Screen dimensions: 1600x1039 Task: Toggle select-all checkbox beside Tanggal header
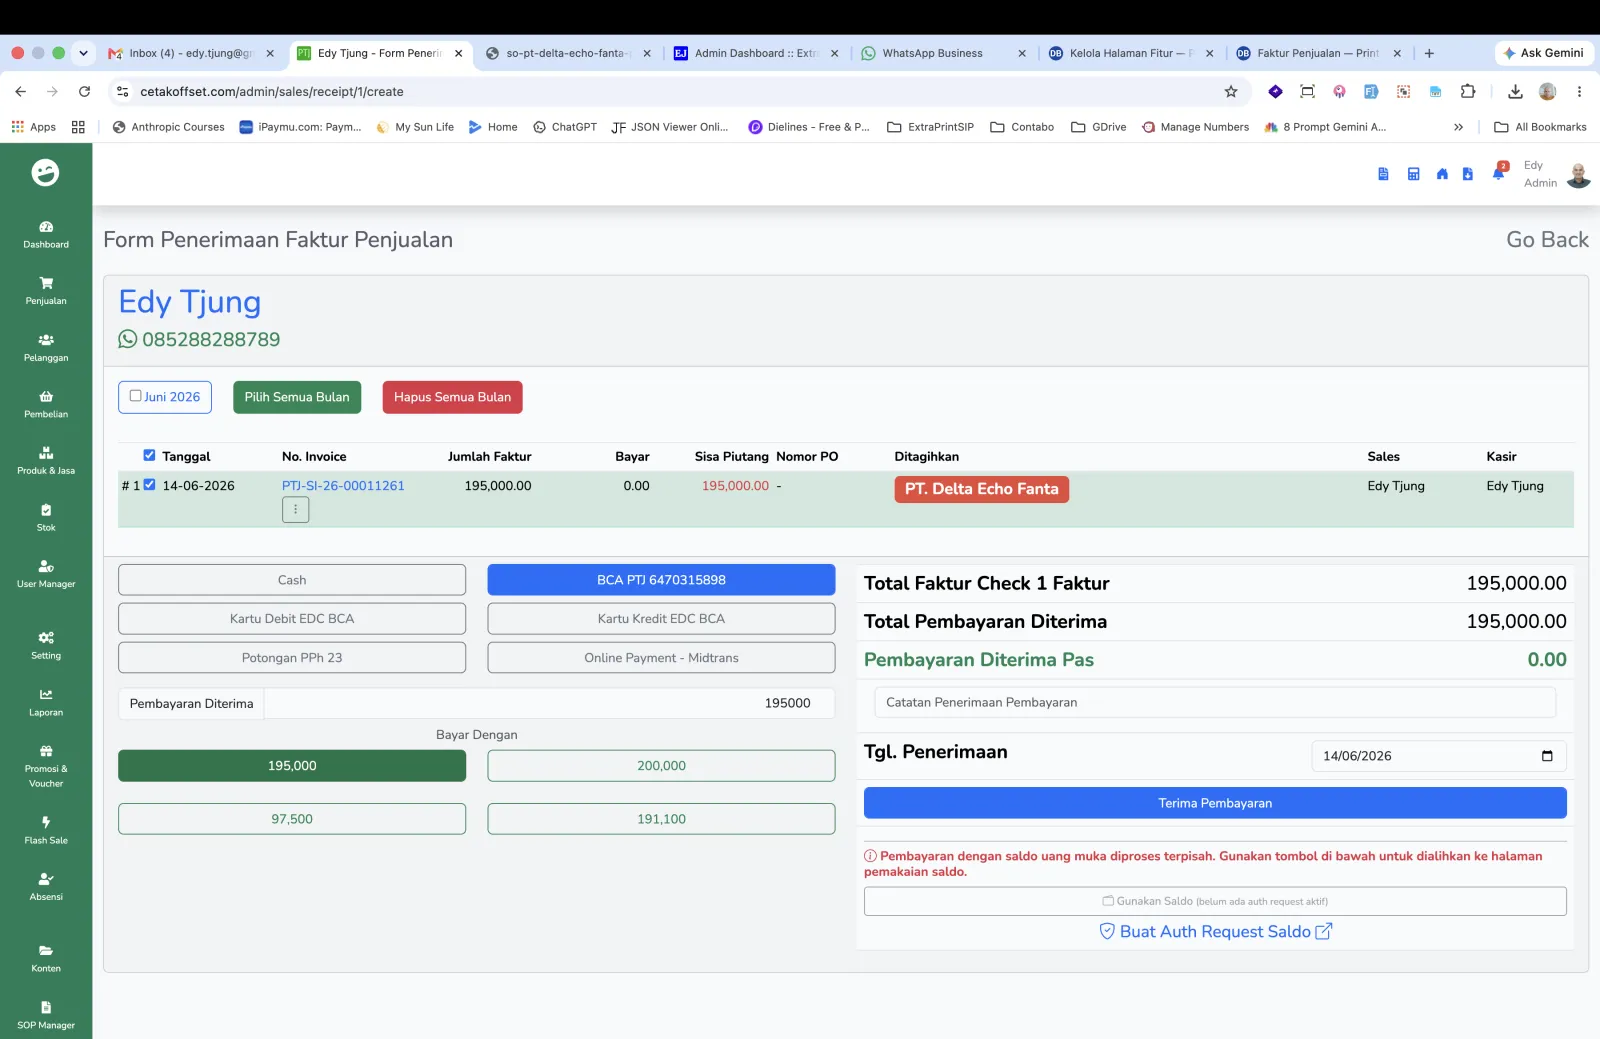149,455
